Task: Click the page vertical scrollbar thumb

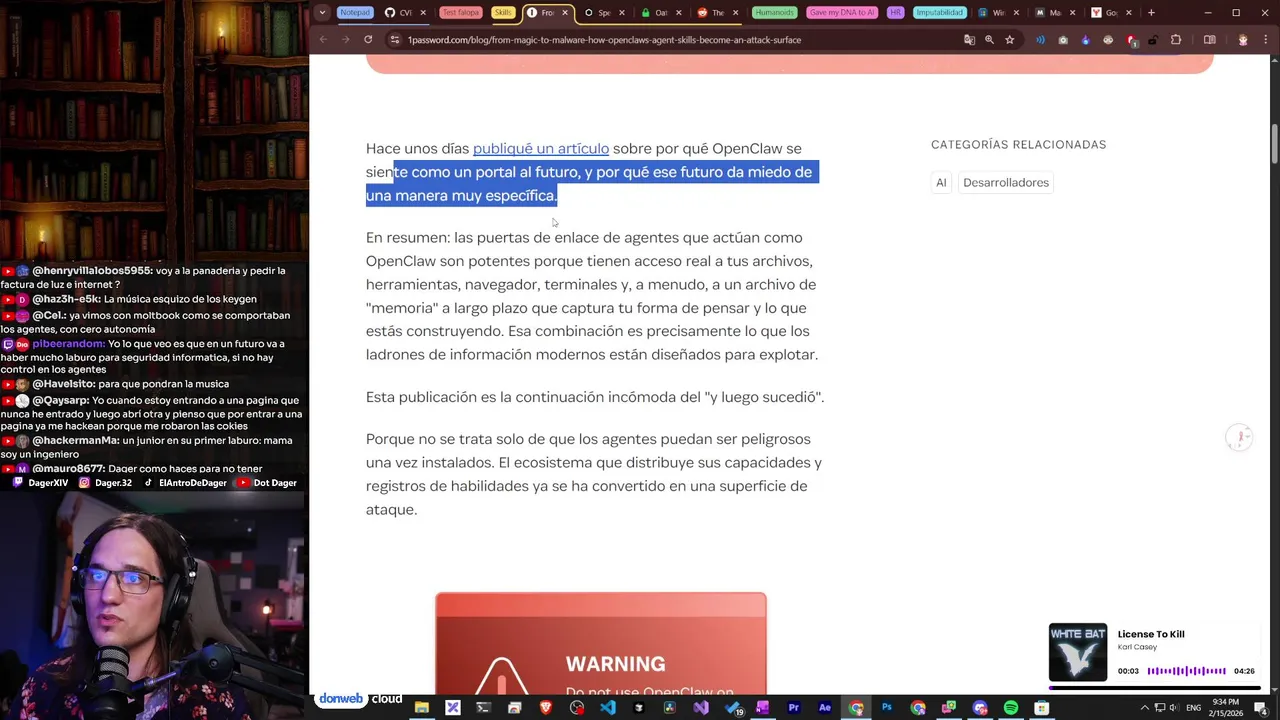Action: (x=1274, y=145)
